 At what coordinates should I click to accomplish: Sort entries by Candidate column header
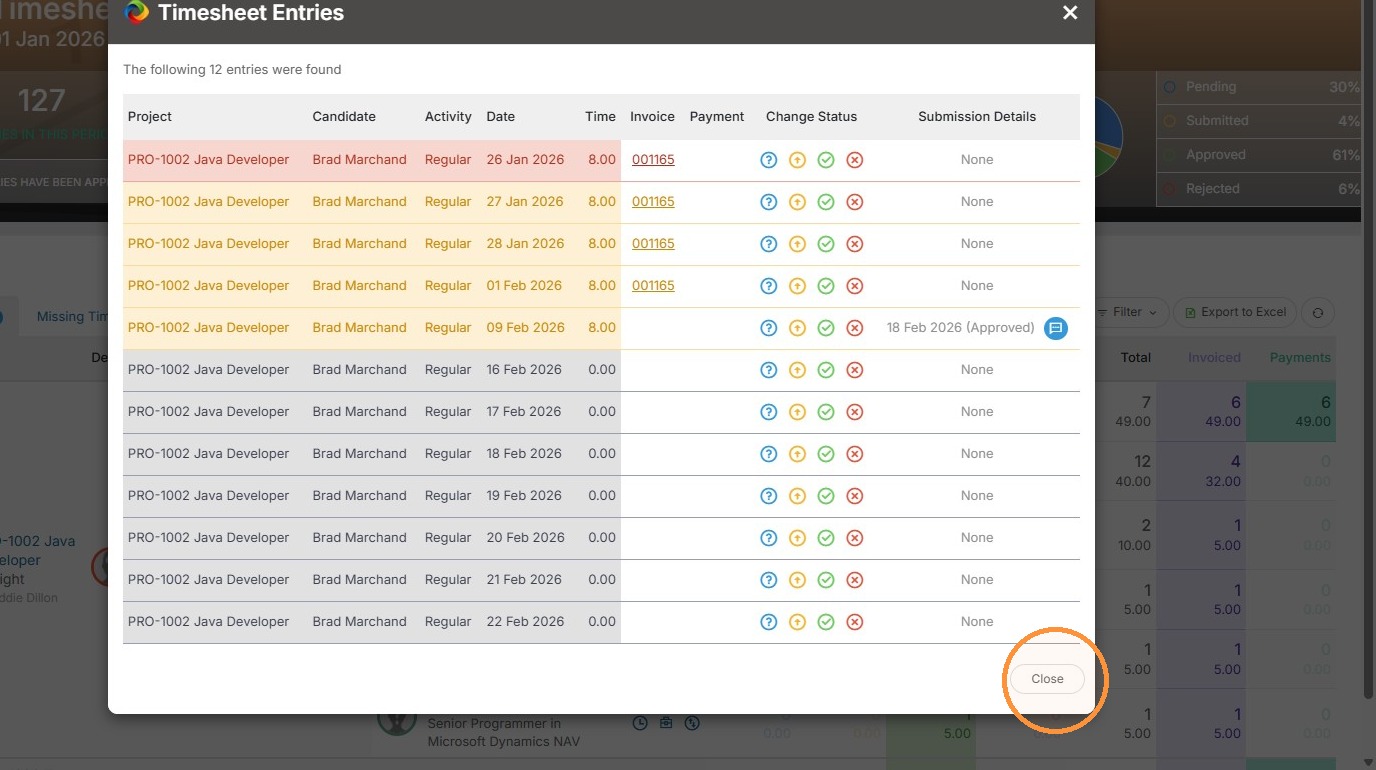pos(344,117)
